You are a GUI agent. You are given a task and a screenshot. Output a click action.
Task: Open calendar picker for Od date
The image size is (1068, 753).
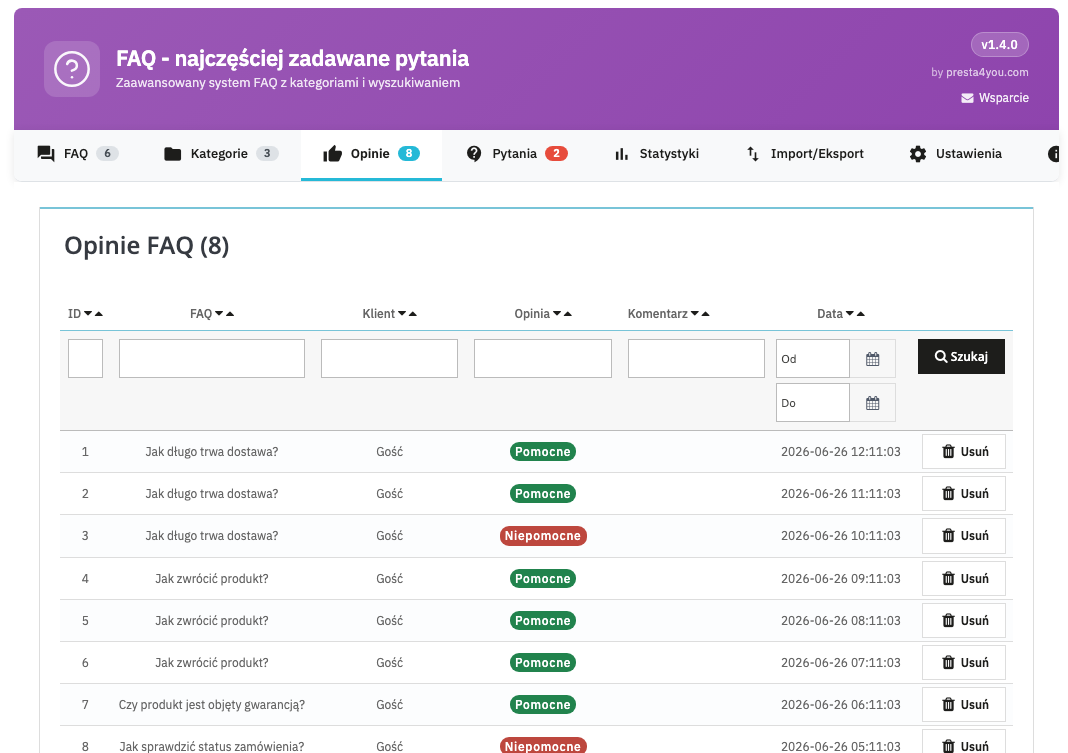[x=873, y=359]
